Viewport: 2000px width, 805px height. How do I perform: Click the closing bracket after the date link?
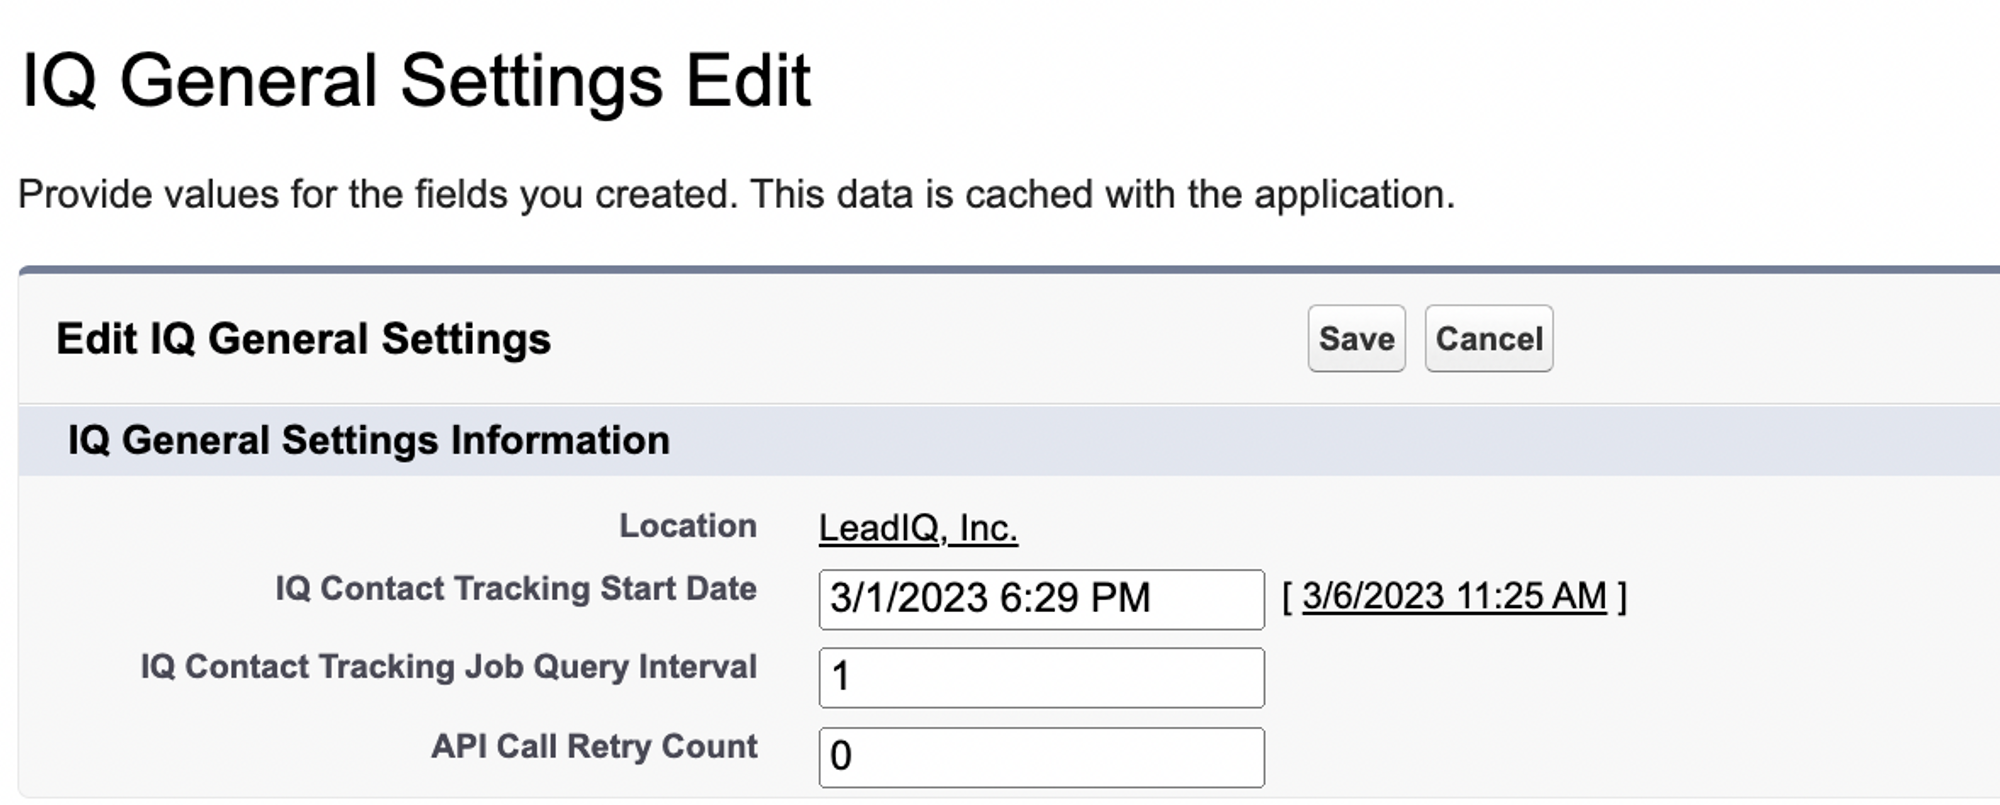pyautogui.click(x=1622, y=597)
